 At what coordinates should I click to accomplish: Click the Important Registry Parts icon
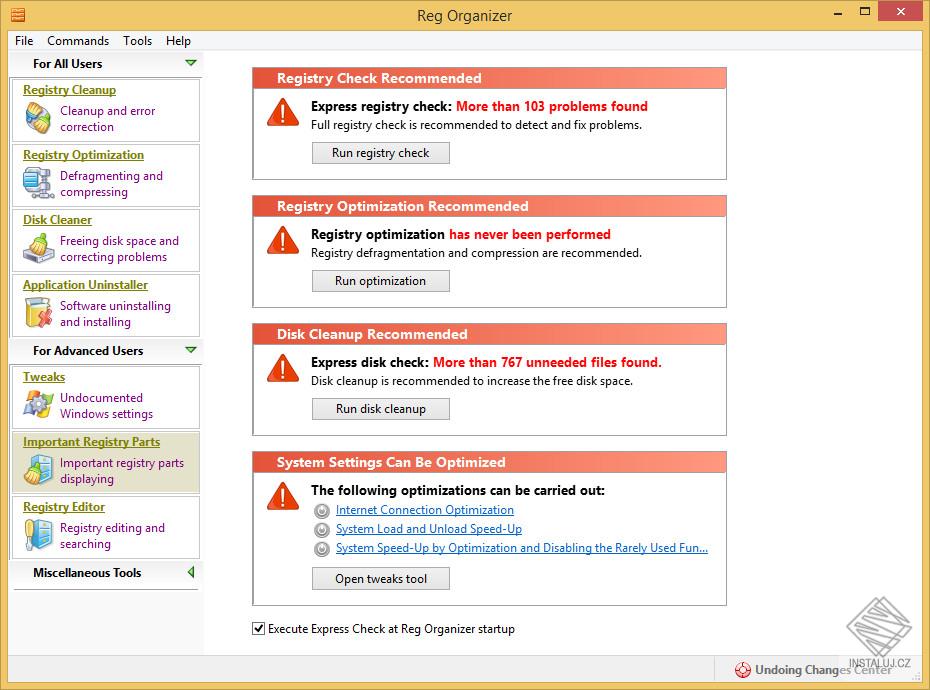click(x=38, y=470)
